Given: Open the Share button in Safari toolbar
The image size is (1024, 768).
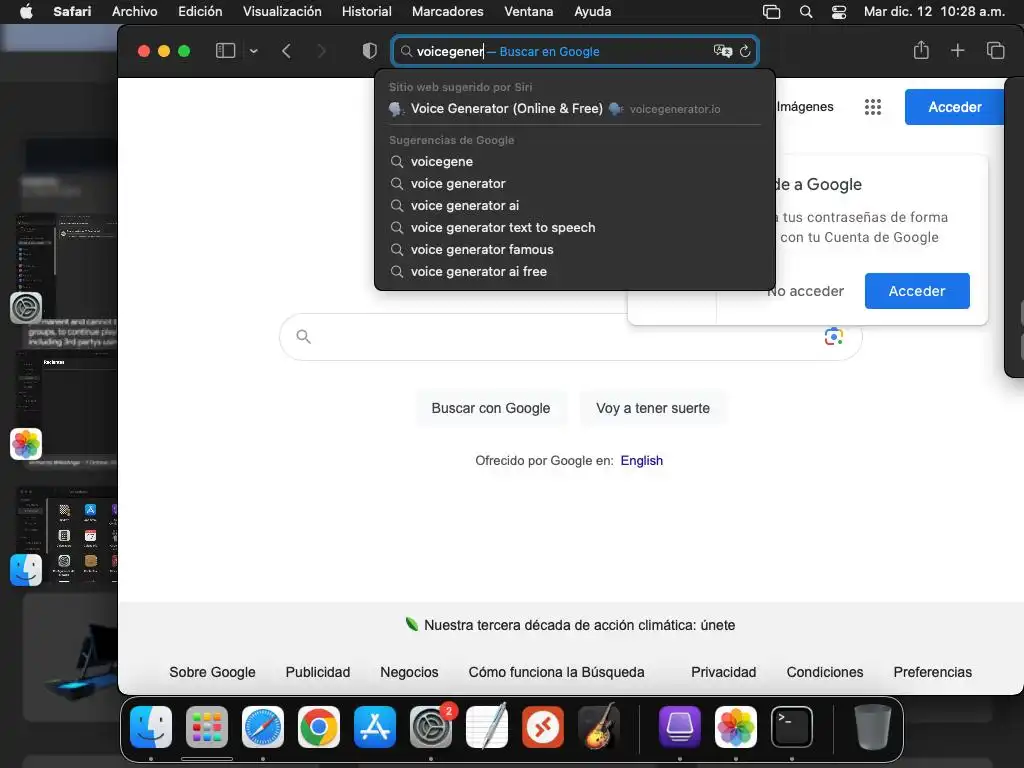Looking at the screenshot, I should click(x=921, y=50).
